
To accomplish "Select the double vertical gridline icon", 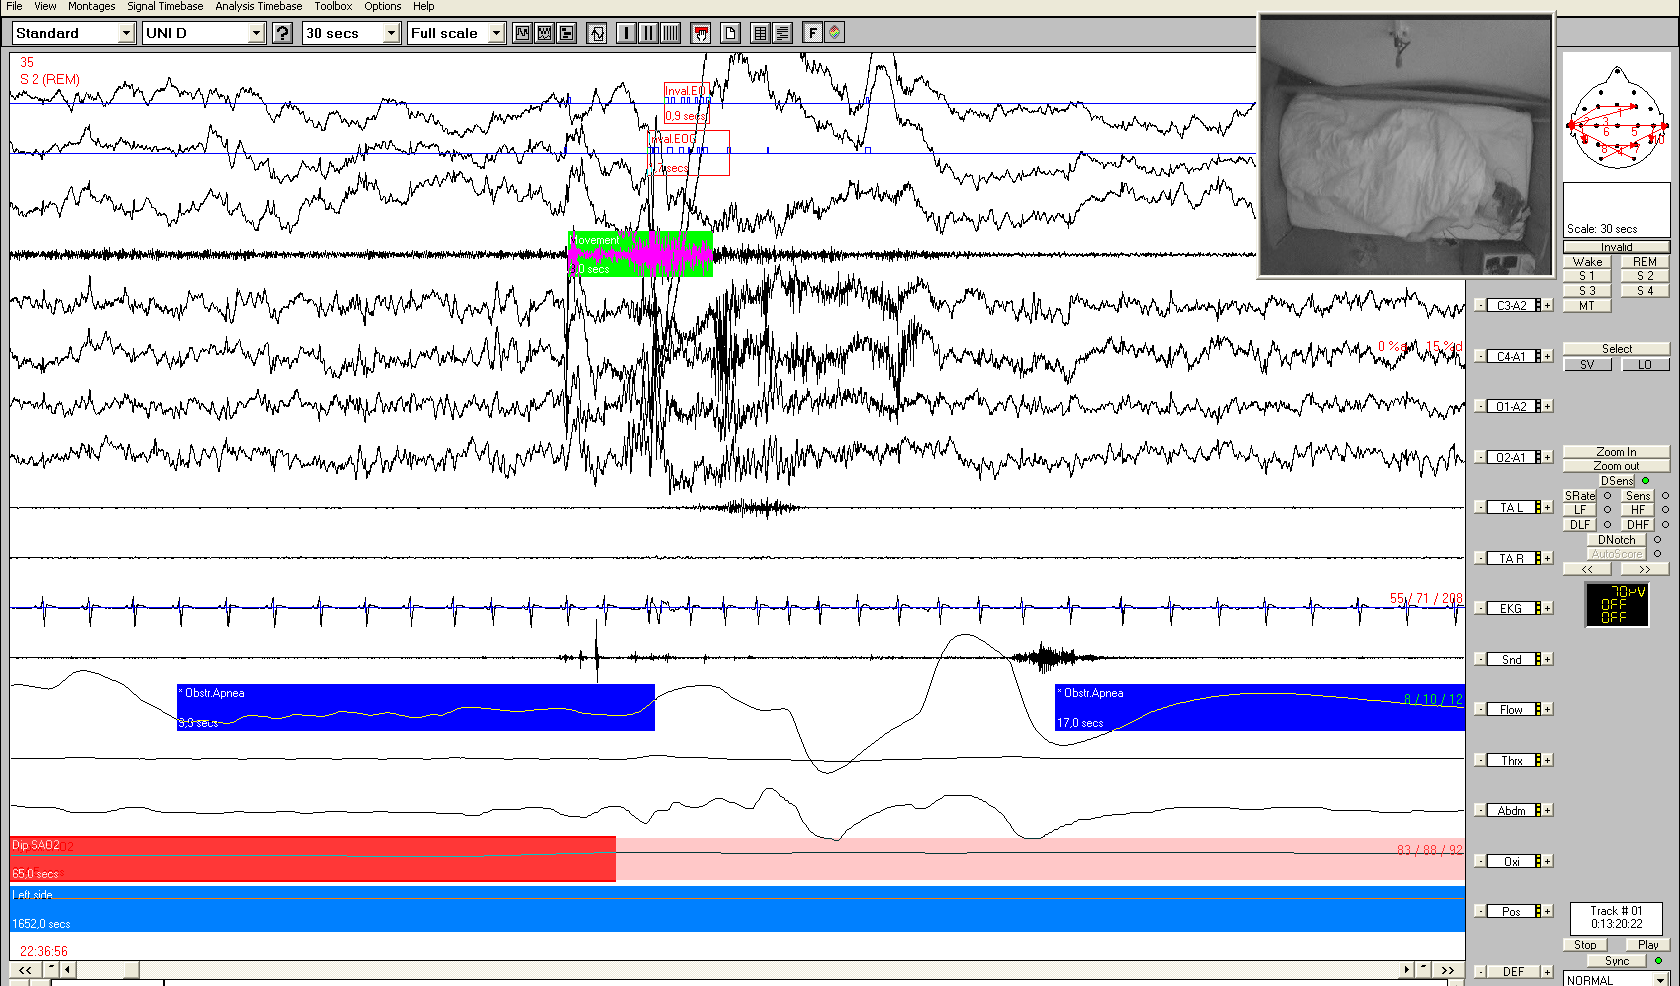I will pyautogui.click(x=648, y=33).
